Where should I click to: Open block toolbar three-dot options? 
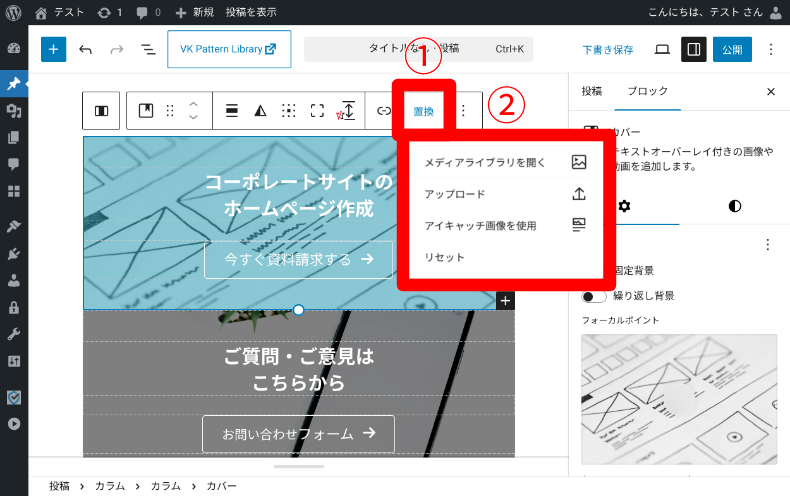[x=463, y=110]
